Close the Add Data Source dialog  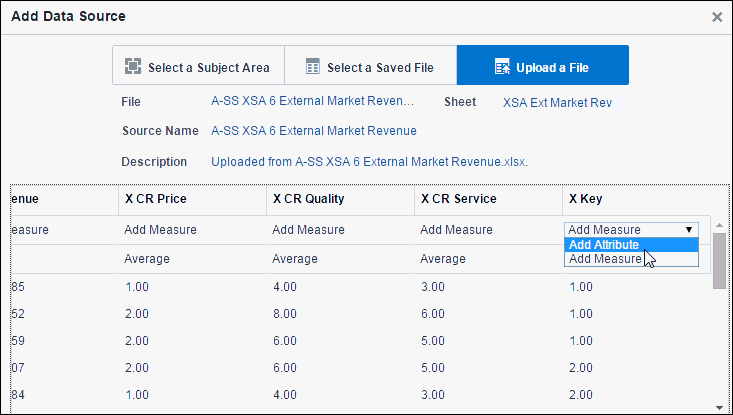(x=717, y=17)
